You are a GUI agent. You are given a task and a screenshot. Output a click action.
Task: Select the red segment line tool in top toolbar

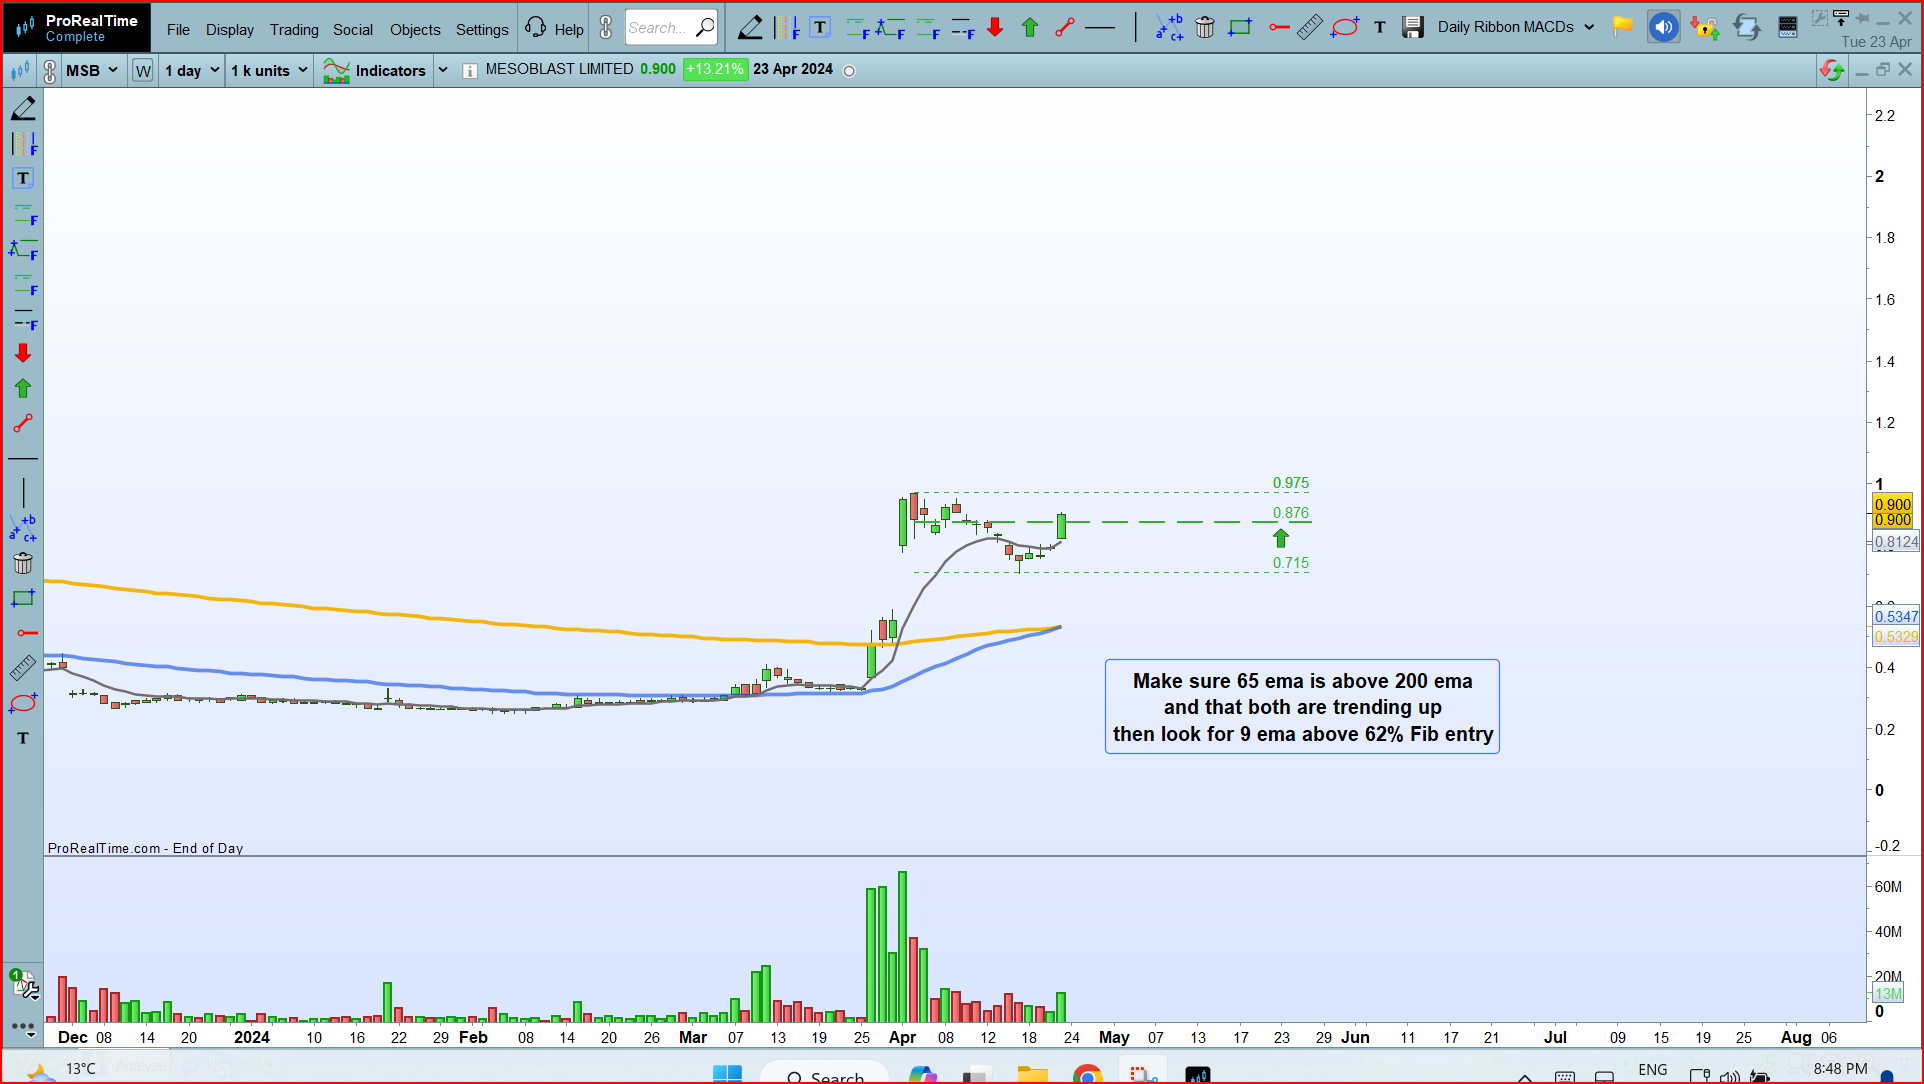pos(1065,28)
